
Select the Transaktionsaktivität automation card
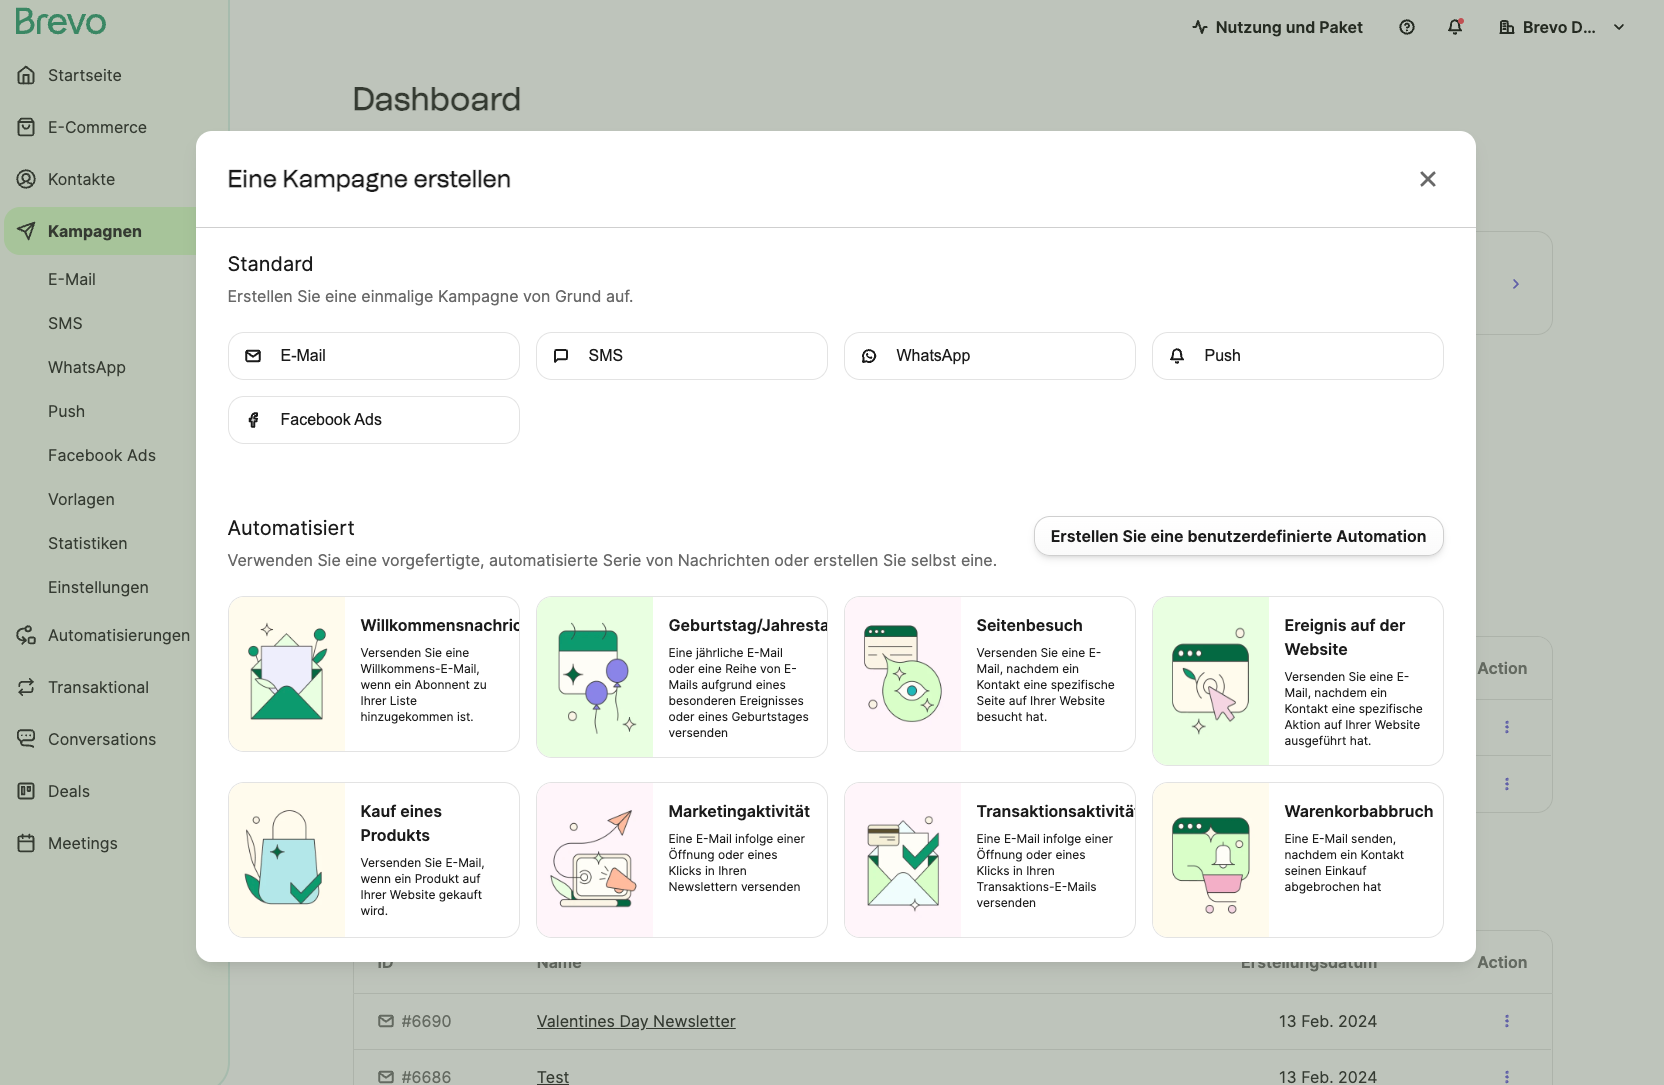click(990, 860)
